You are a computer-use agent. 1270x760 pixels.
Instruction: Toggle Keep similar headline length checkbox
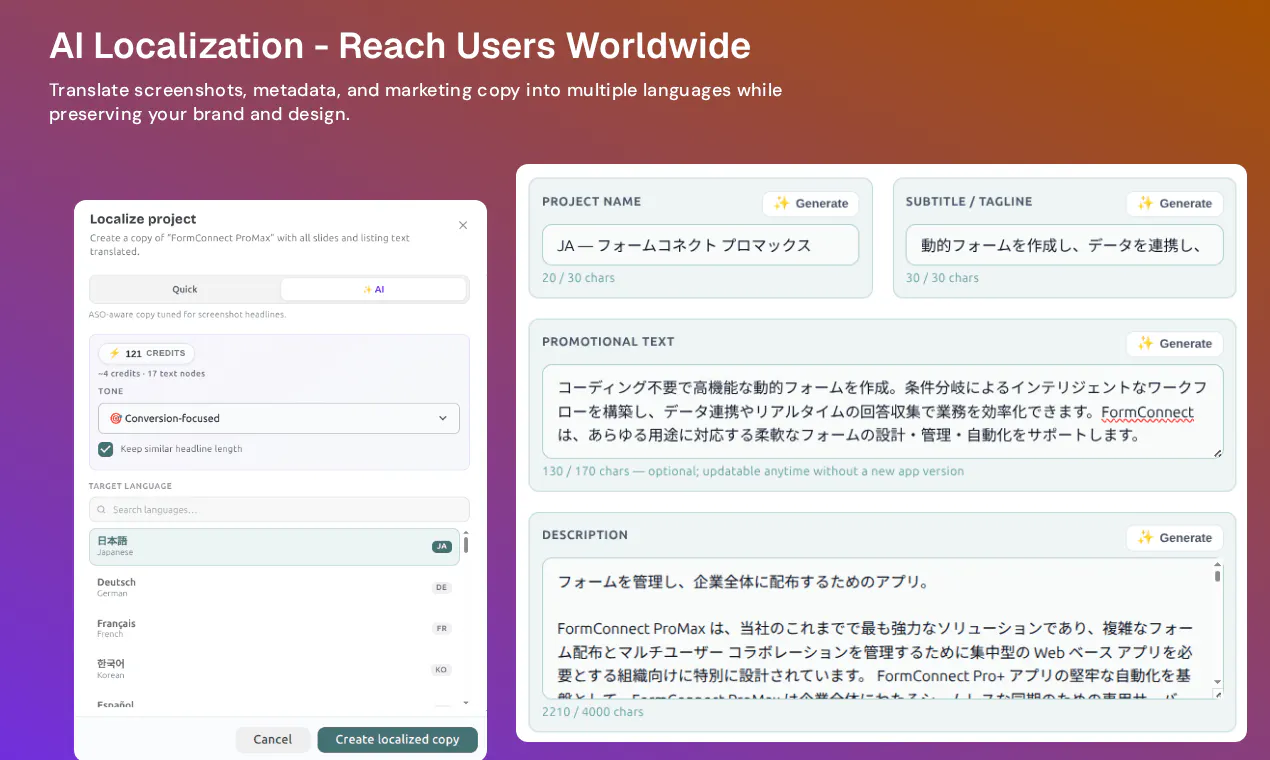click(105, 449)
